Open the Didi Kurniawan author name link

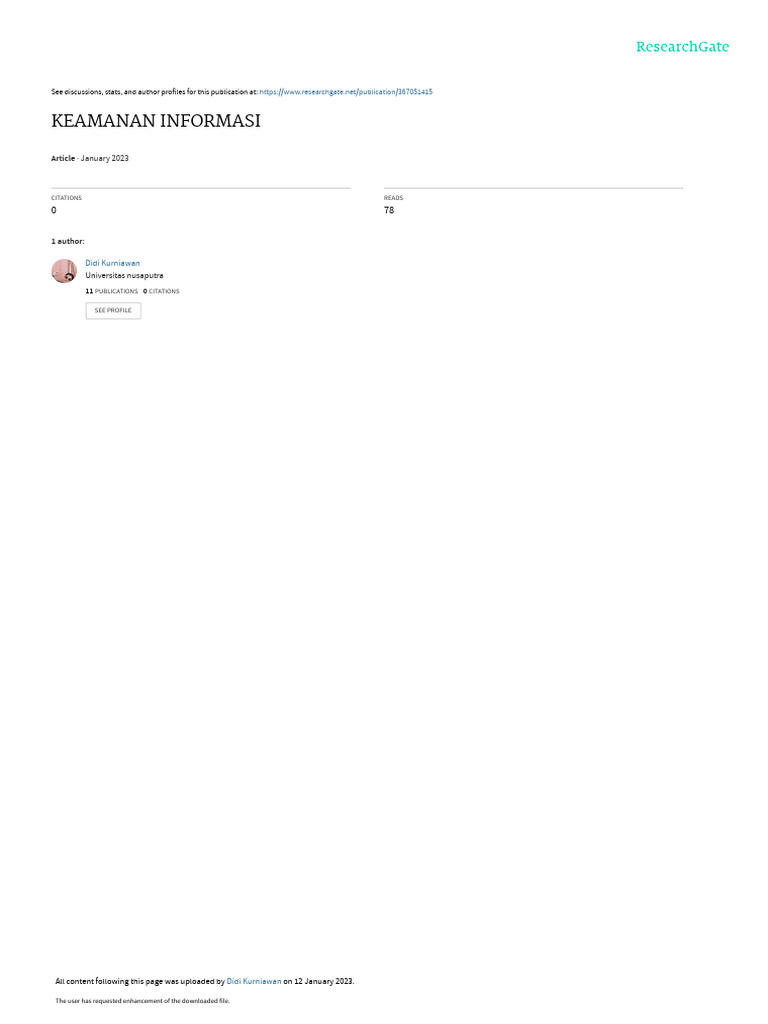point(112,263)
